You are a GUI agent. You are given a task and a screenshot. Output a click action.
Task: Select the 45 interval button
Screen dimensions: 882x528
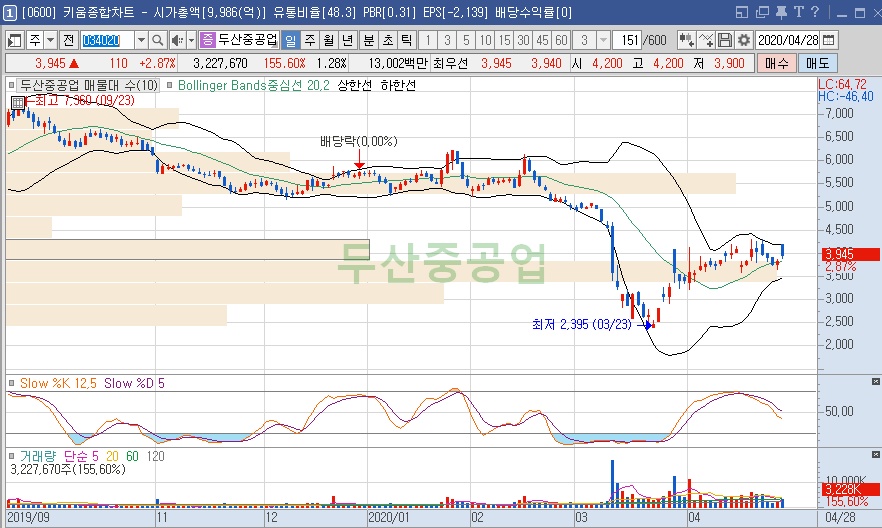pos(542,40)
